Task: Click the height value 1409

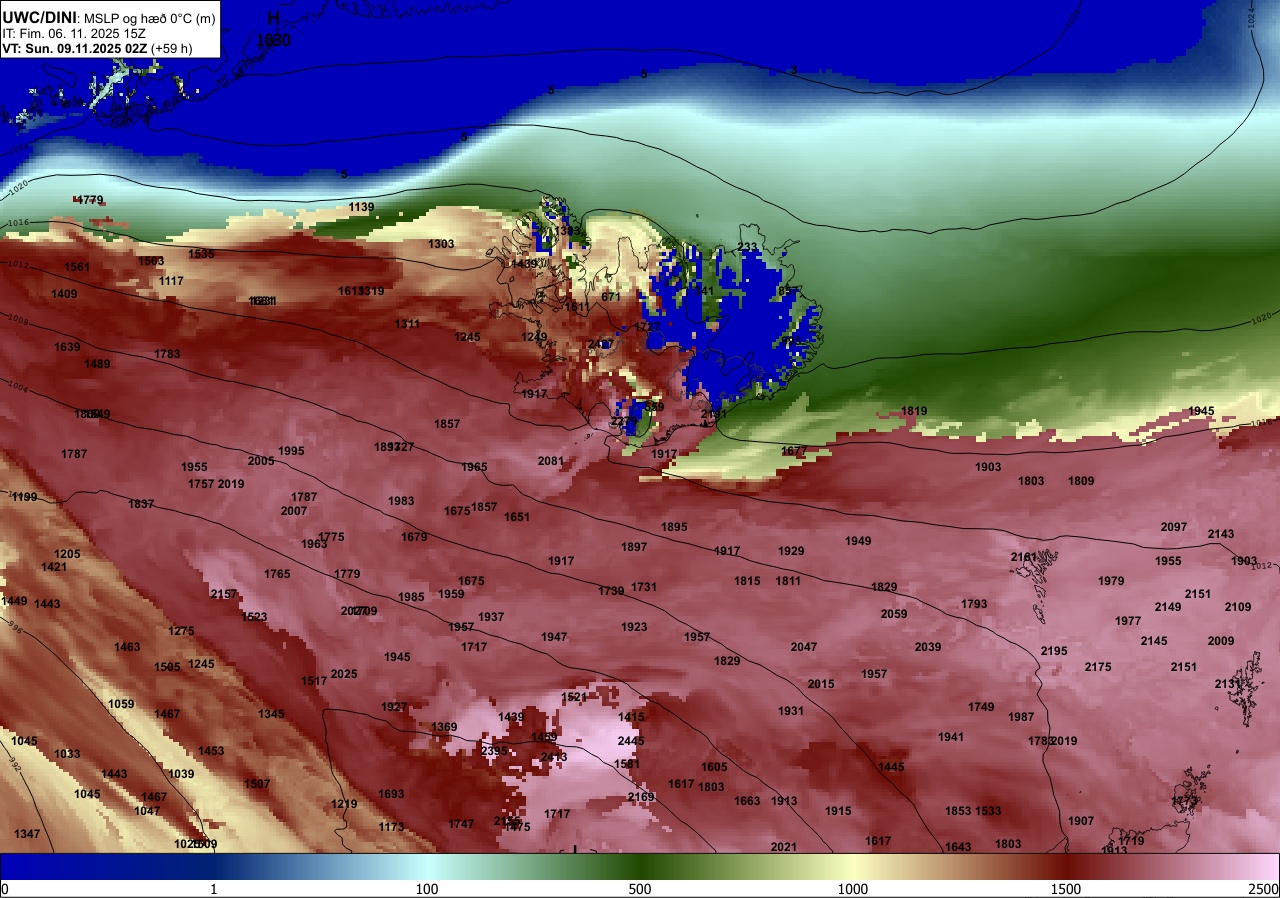Action: coord(64,294)
